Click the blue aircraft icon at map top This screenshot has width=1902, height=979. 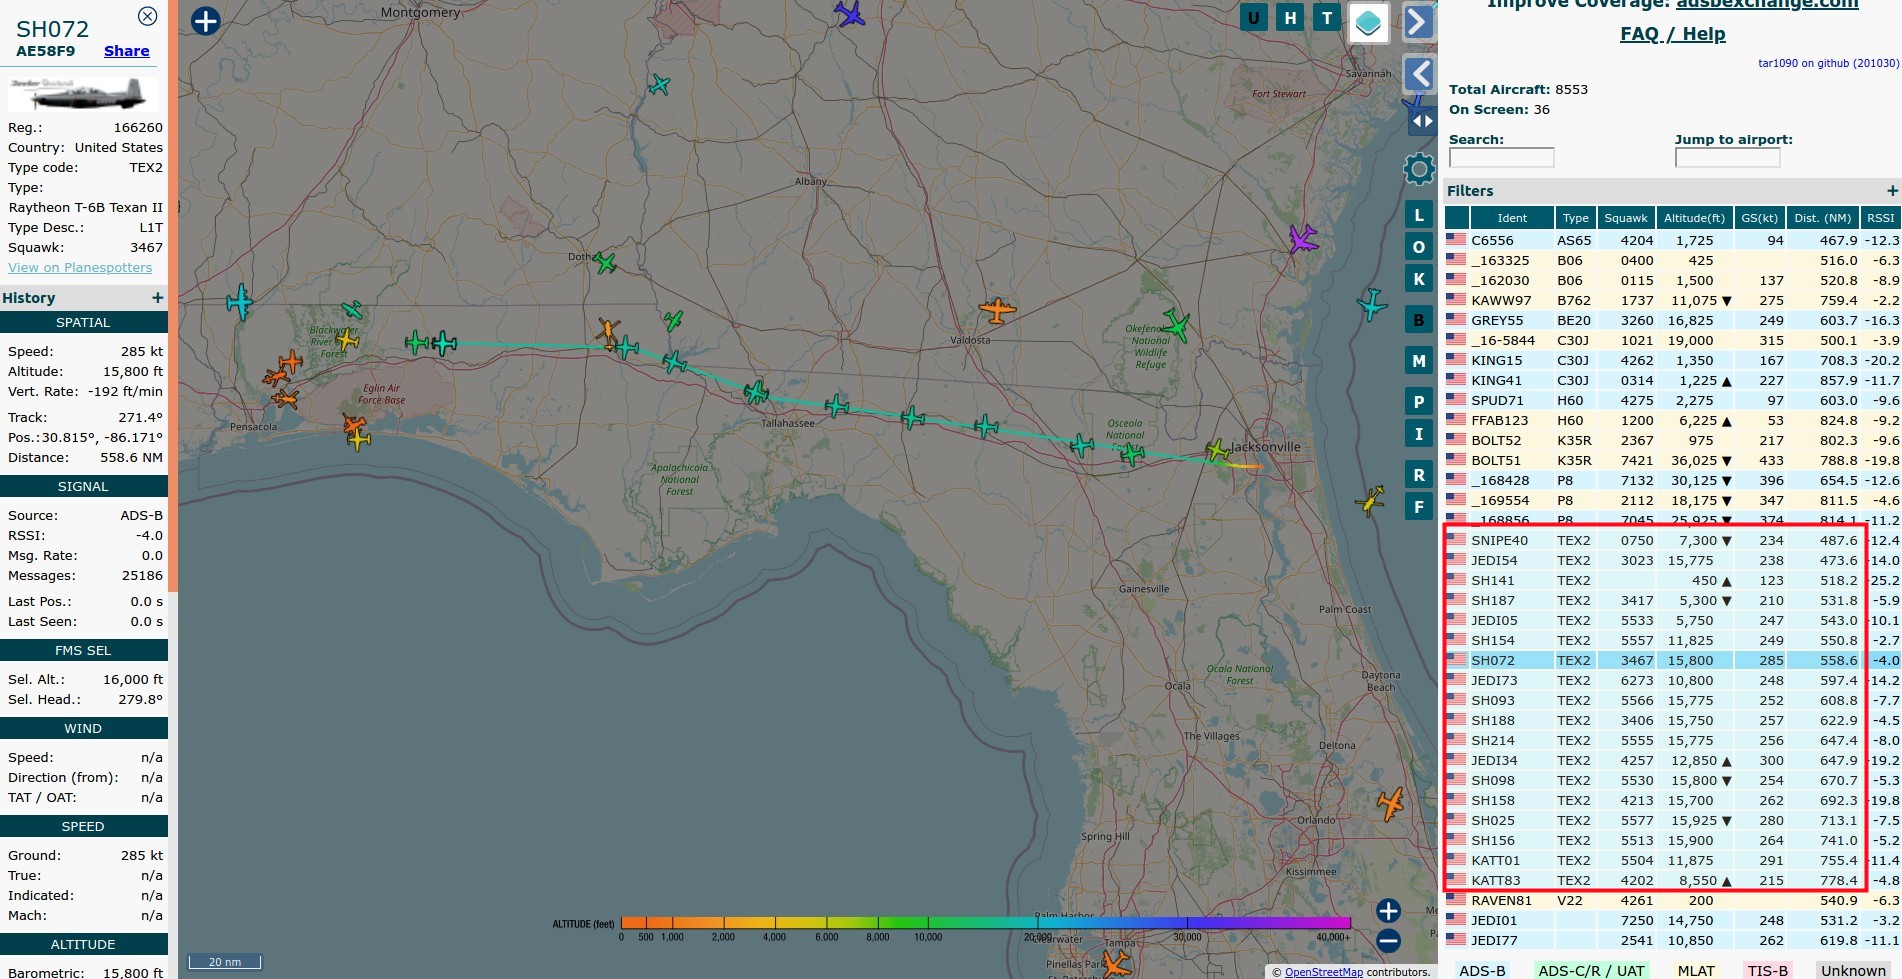[x=850, y=14]
